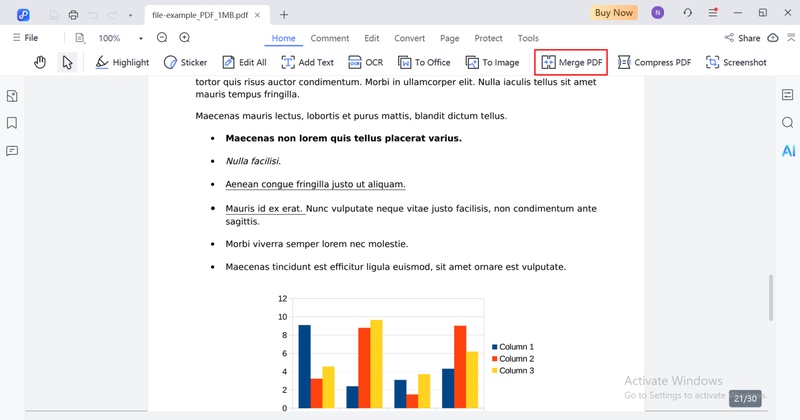The image size is (800, 420).
Task: Open a new tab with plus button
Action: pyautogui.click(x=284, y=15)
